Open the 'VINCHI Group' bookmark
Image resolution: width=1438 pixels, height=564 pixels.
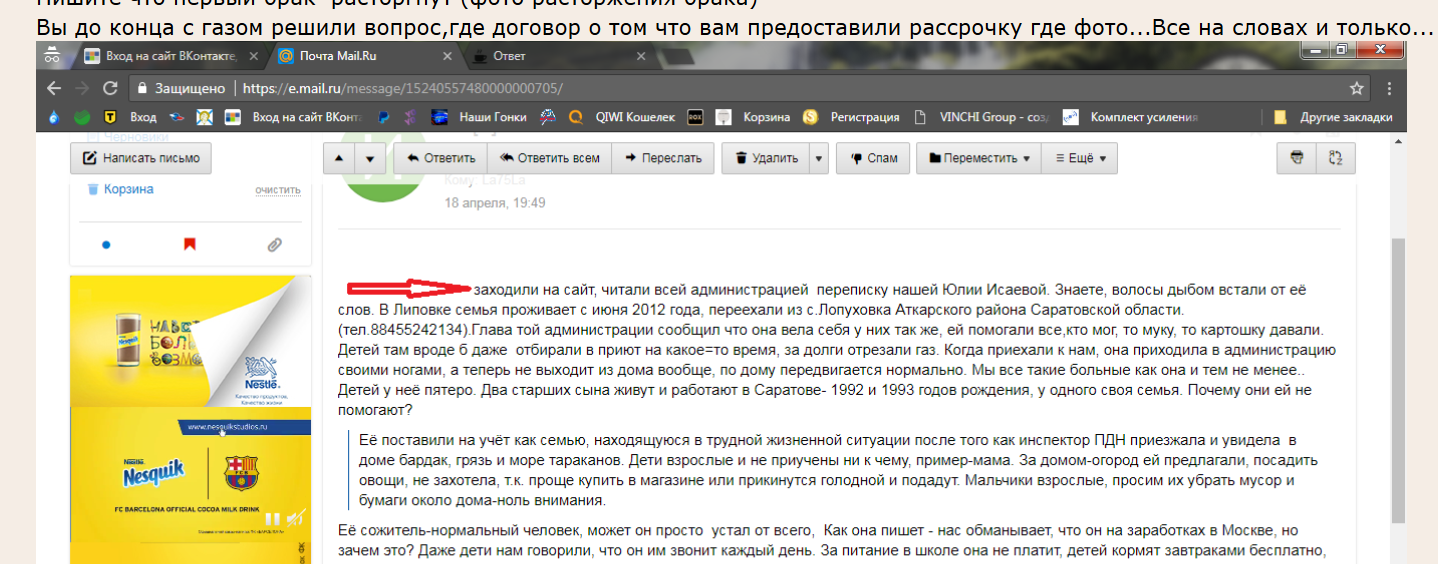pyautogui.click(x=980, y=117)
